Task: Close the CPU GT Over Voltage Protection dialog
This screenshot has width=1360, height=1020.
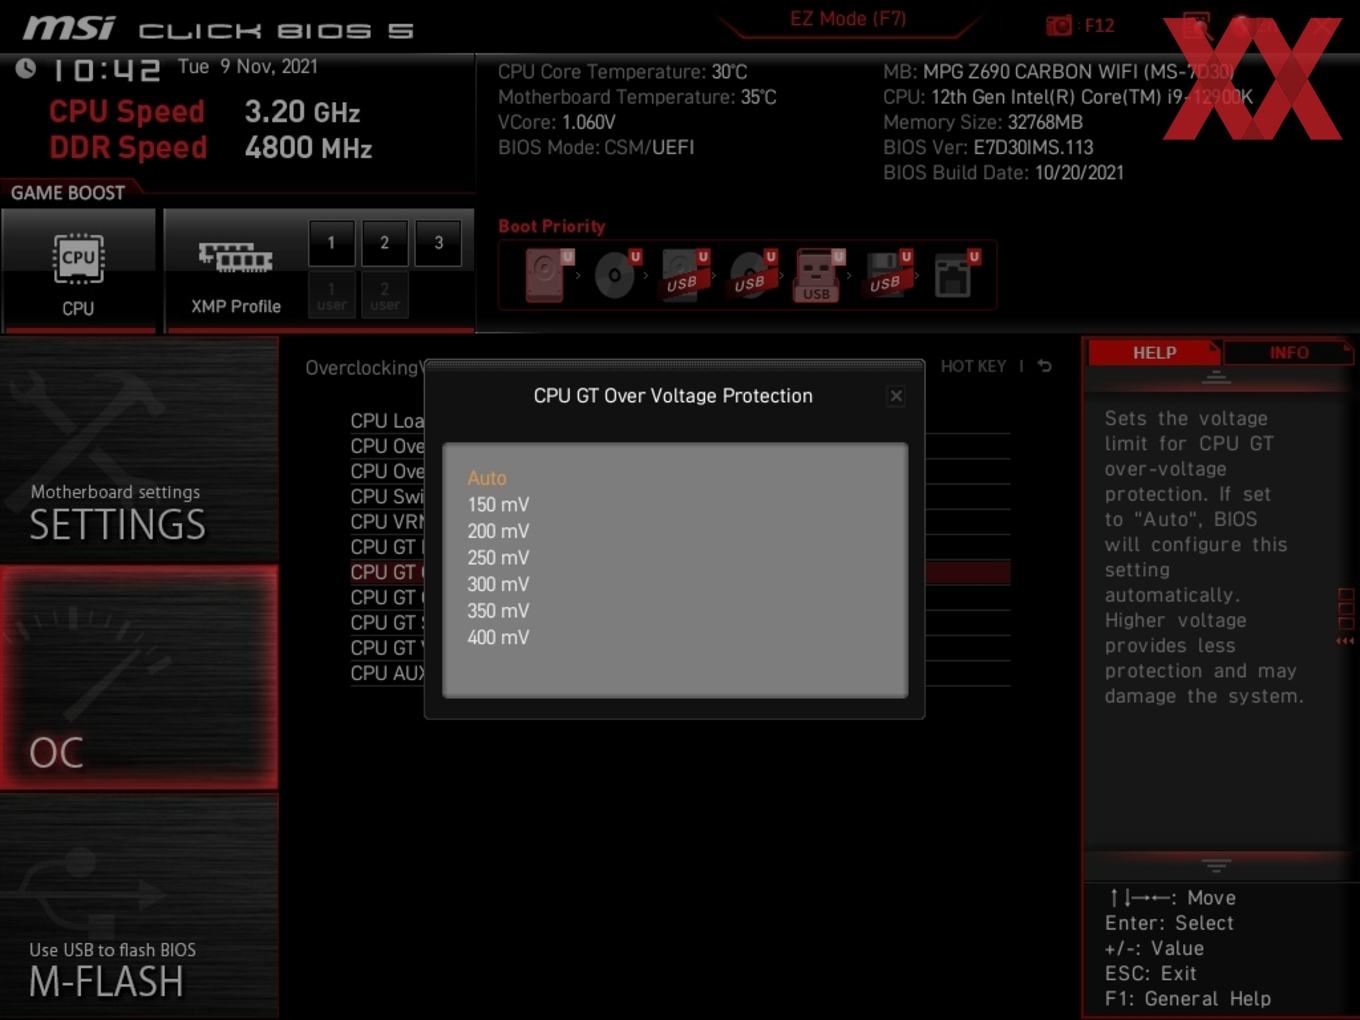Action: pos(896,396)
